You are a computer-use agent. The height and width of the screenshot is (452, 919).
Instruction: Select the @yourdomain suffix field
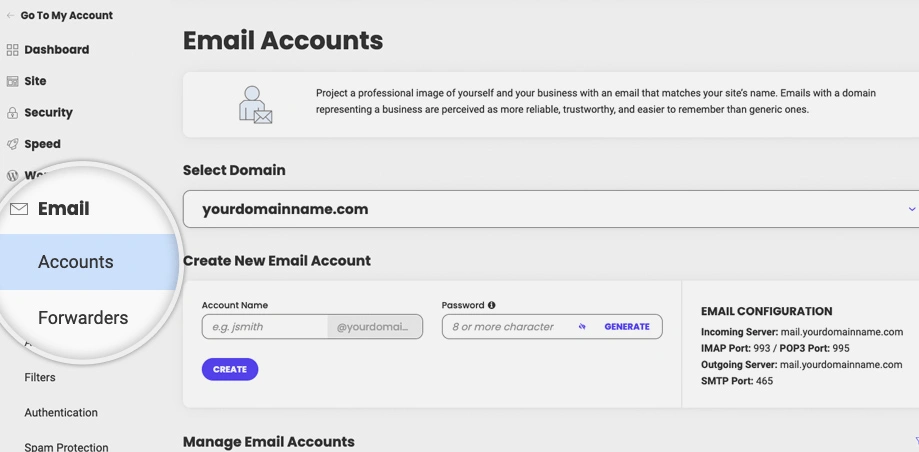pyautogui.click(x=374, y=327)
